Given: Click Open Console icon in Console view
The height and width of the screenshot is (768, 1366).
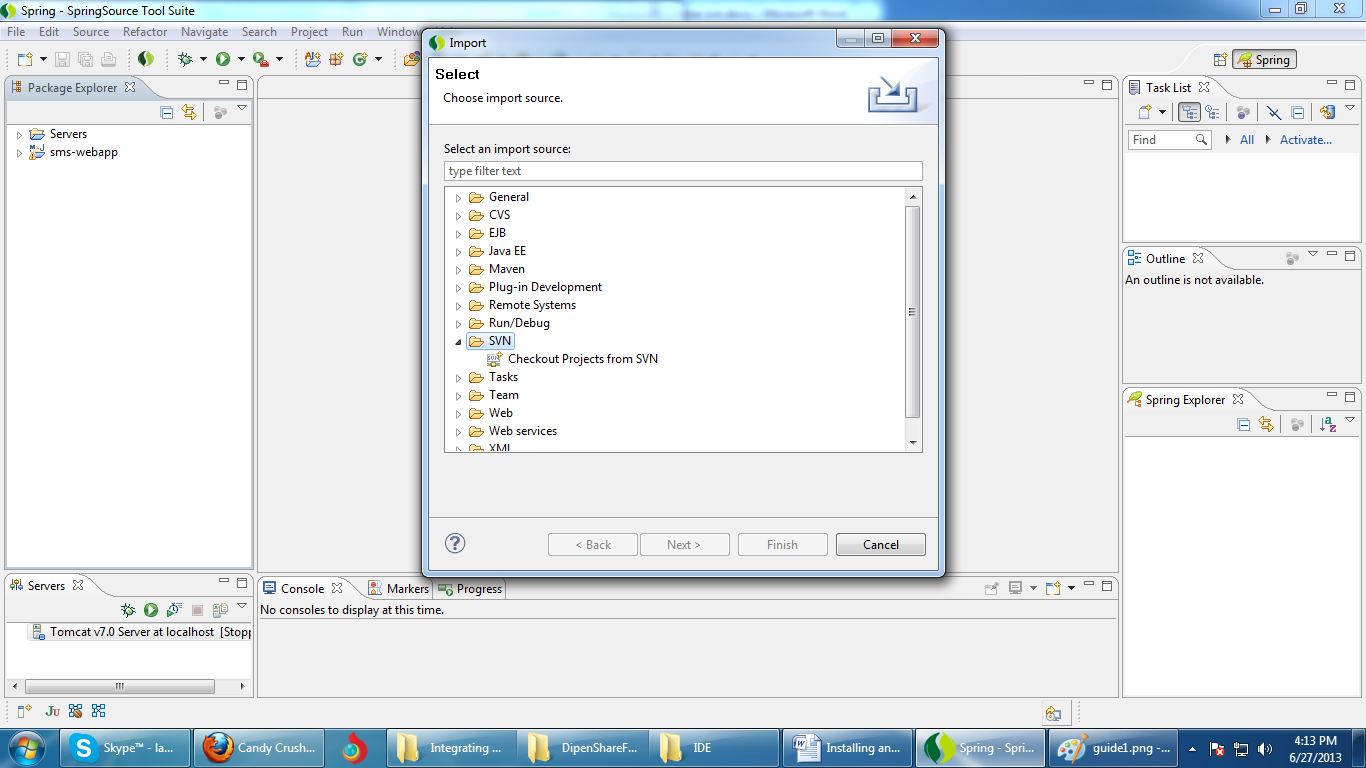Looking at the screenshot, I should 1052,588.
